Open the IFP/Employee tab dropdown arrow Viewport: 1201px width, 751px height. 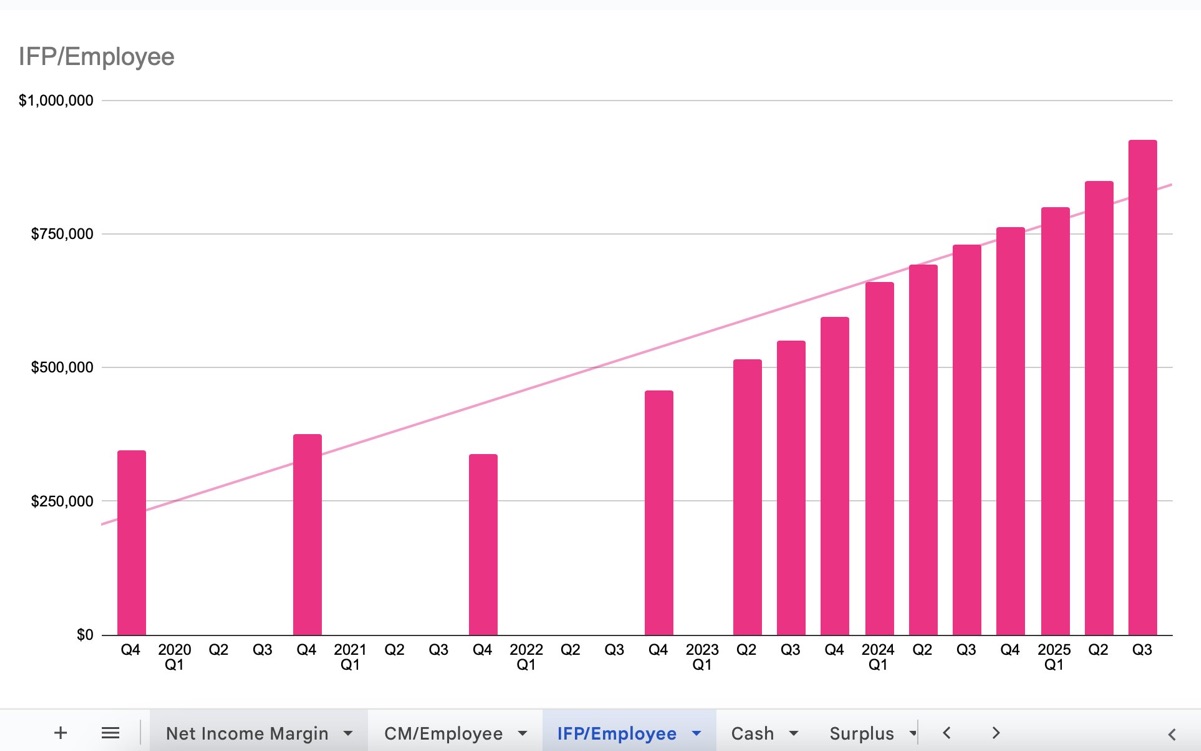696,734
